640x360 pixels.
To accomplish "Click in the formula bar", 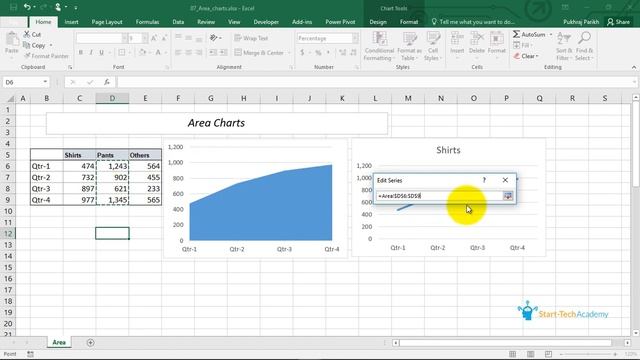I will tap(376, 82).
